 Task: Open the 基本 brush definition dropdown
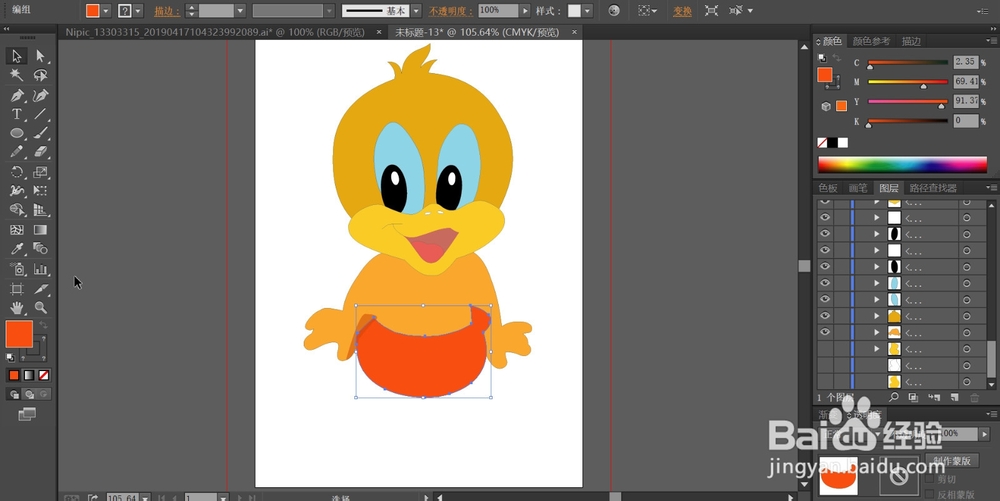416,11
